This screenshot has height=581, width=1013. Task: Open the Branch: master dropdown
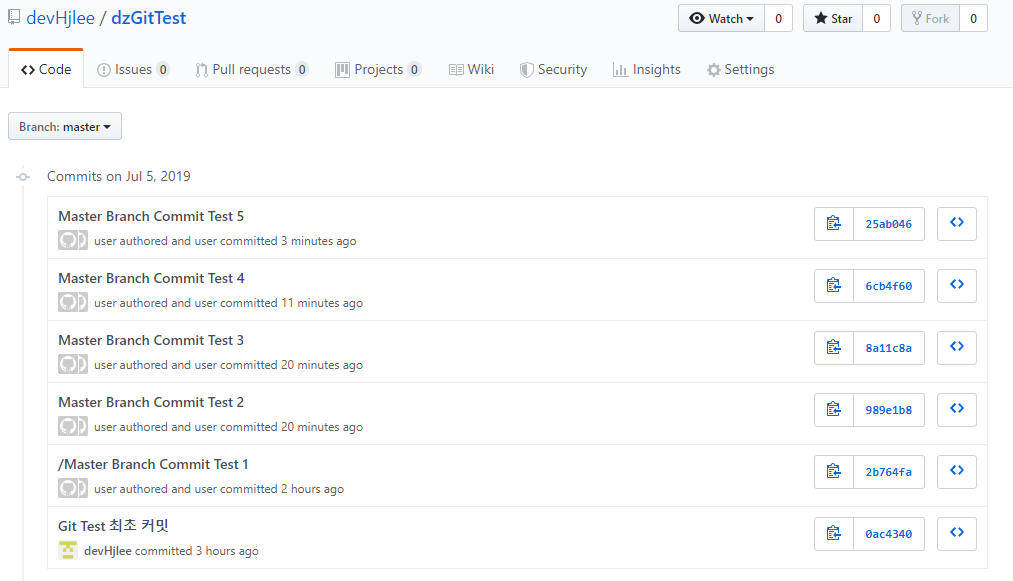65,127
